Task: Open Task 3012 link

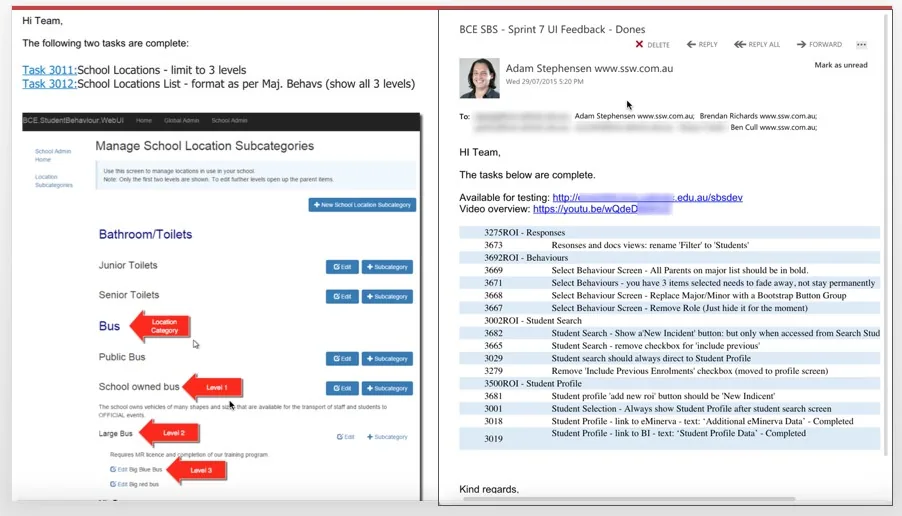Action: tap(49, 84)
